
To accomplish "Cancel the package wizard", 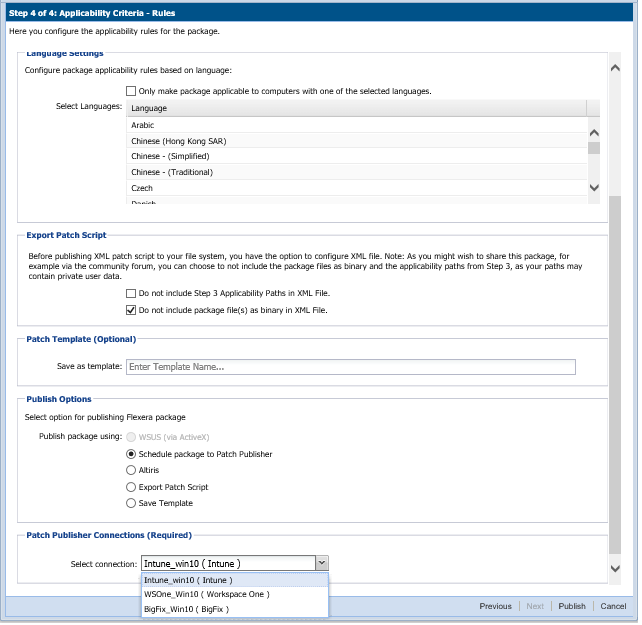I will [613, 606].
